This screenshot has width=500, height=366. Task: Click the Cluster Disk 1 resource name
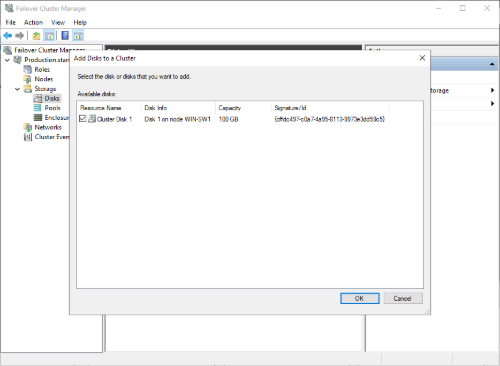click(114, 119)
